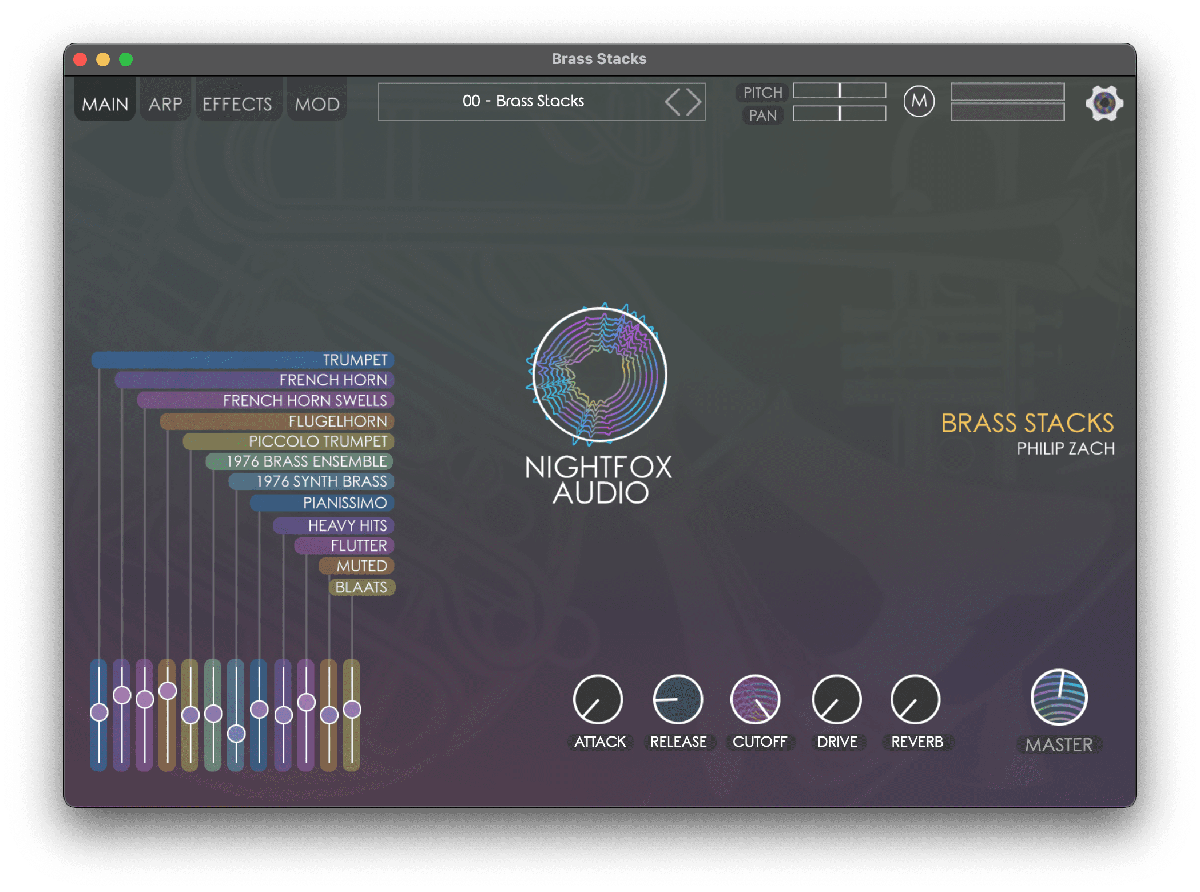This screenshot has width=1200, height=892.
Task: Open the EFFECTS tab
Action: tap(237, 104)
